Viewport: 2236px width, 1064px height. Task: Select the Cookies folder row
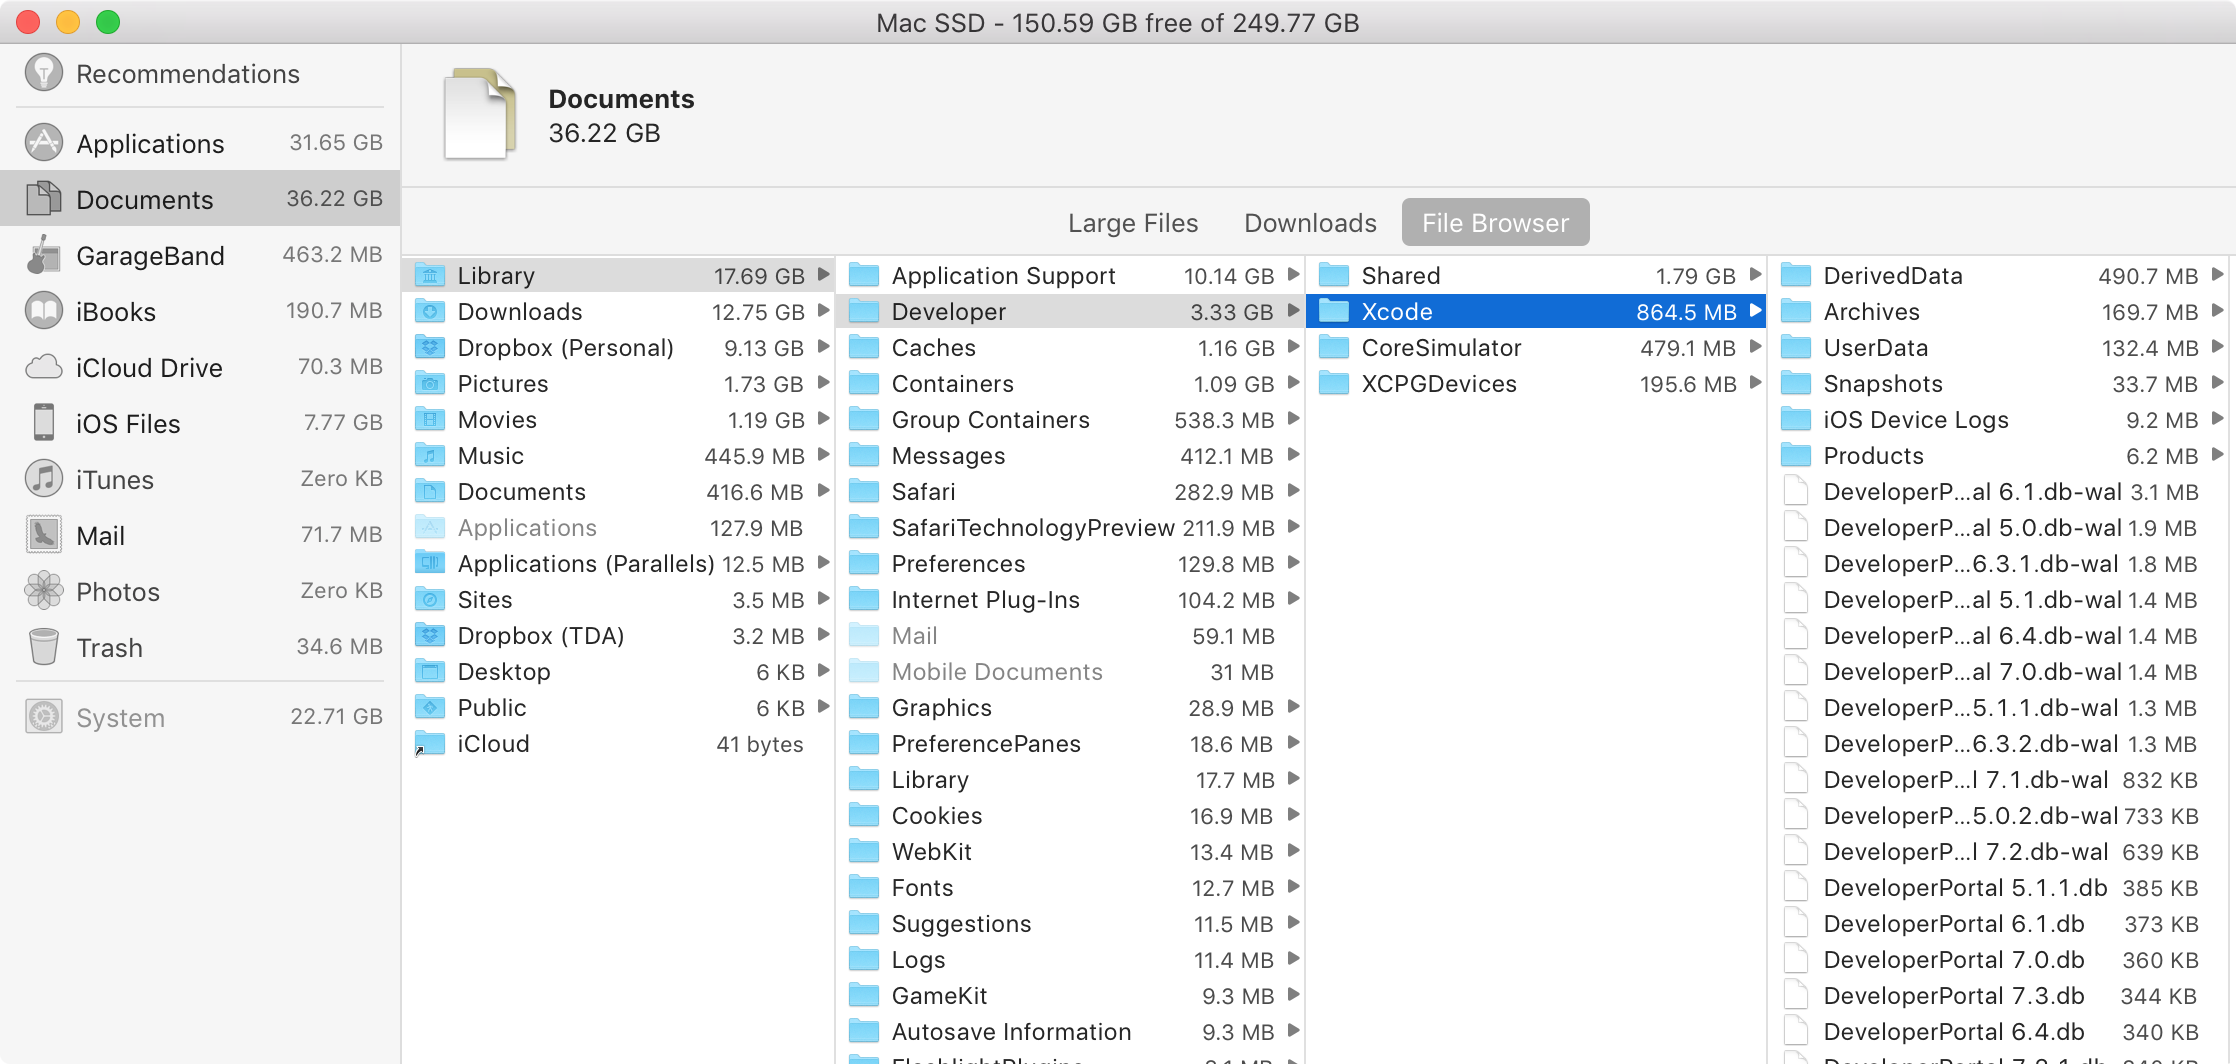(x=1071, y=816)
